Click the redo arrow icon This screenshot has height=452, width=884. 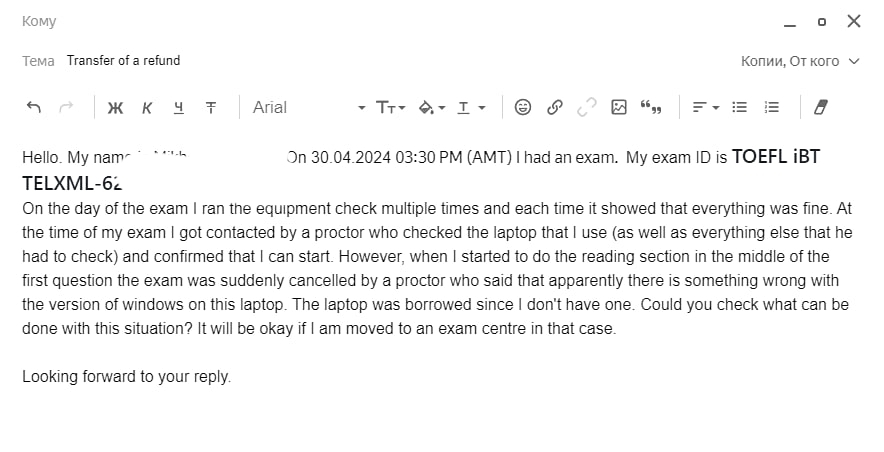pos(67,107)
